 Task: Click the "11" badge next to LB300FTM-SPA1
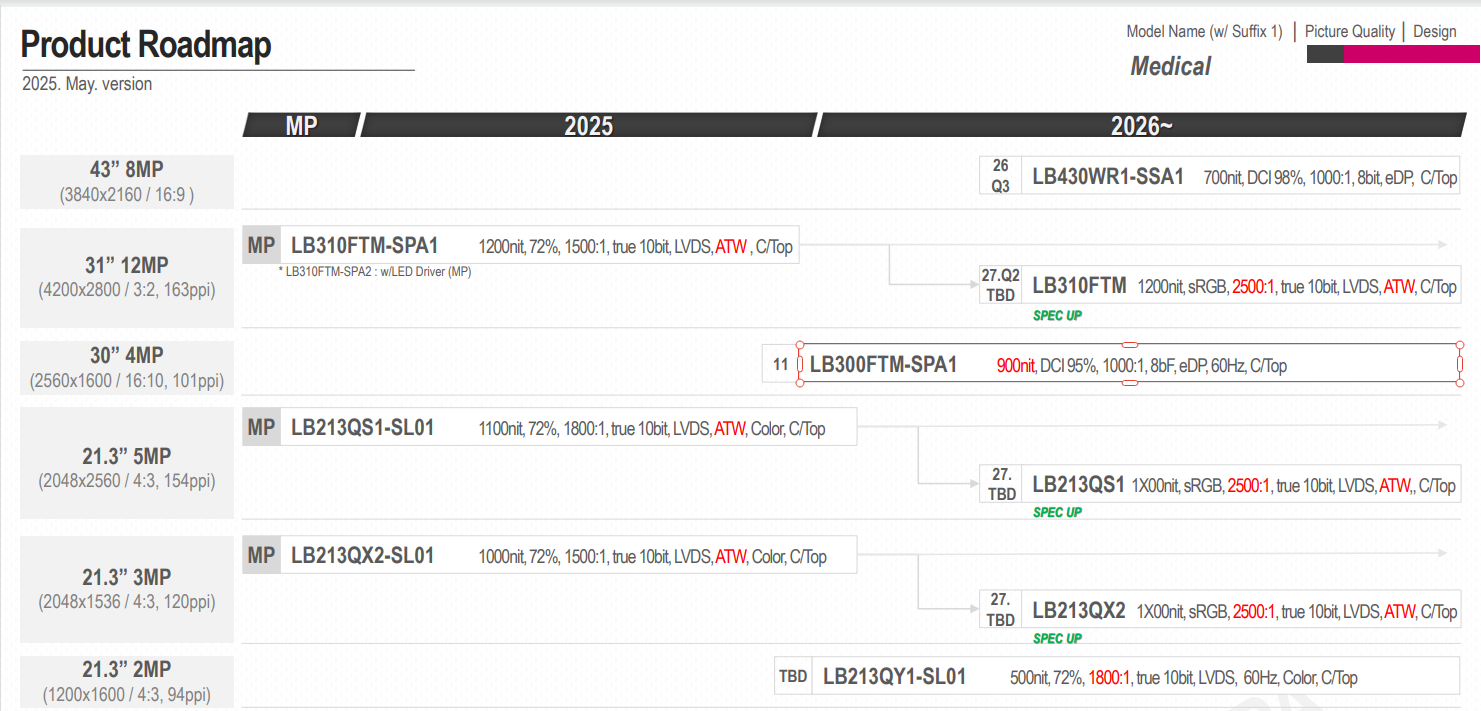[x=780, y=364]
